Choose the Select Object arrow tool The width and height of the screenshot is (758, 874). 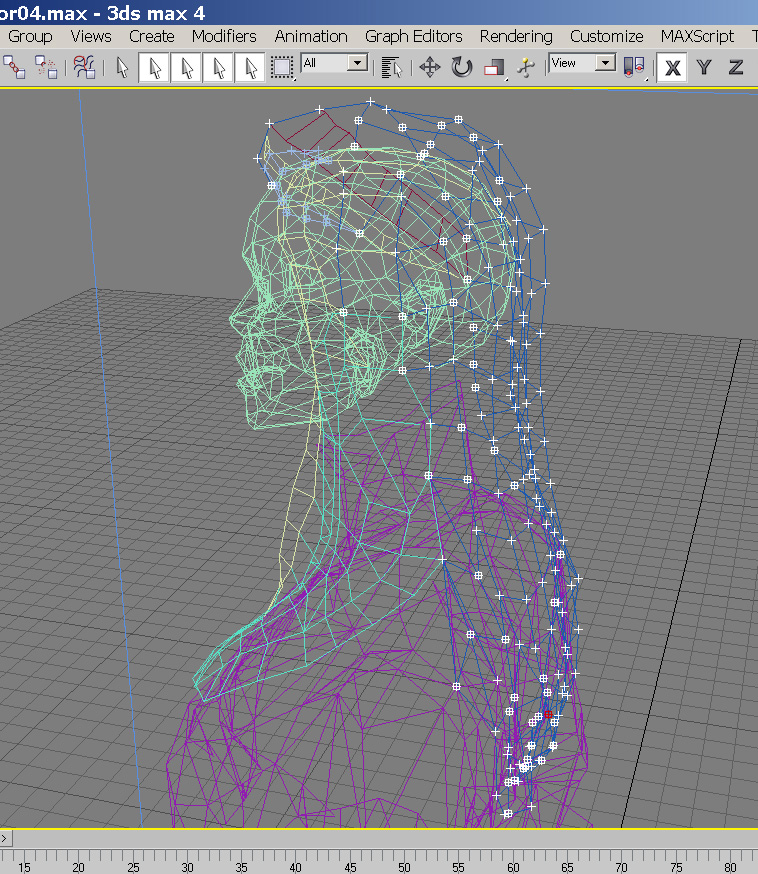click(x=123, y=67)
